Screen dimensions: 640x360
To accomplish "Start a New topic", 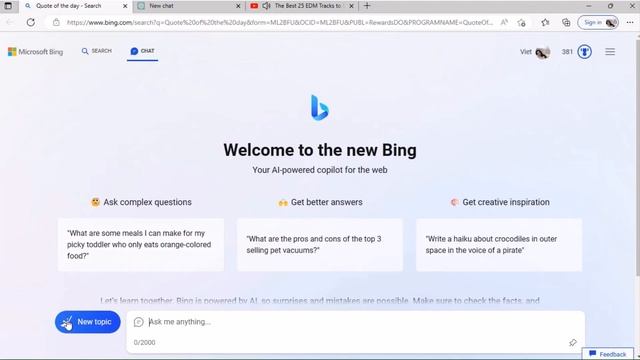I will (88, 322).
